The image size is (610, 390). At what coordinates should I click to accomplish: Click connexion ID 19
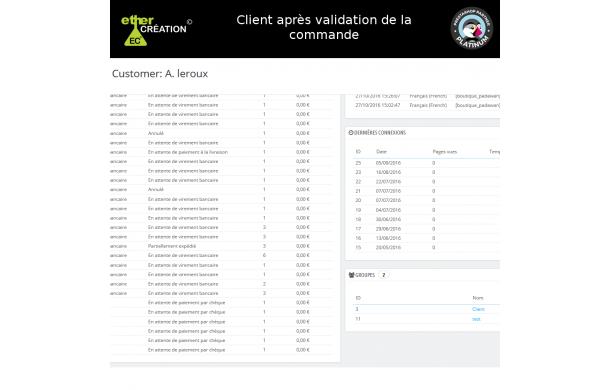tap(358, 210)
